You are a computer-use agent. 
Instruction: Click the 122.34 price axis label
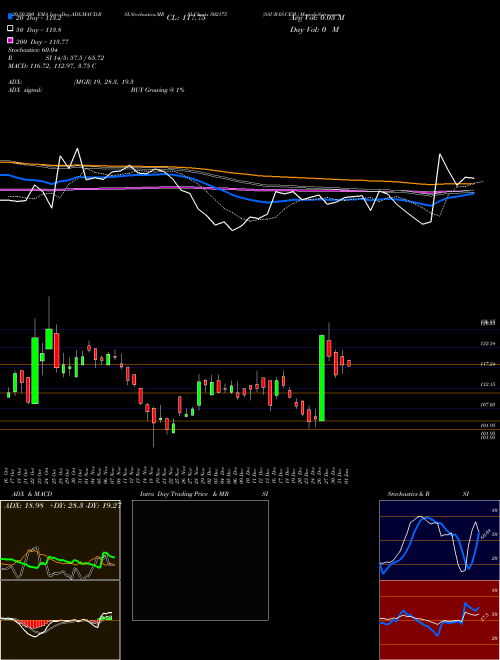(488, 344)
